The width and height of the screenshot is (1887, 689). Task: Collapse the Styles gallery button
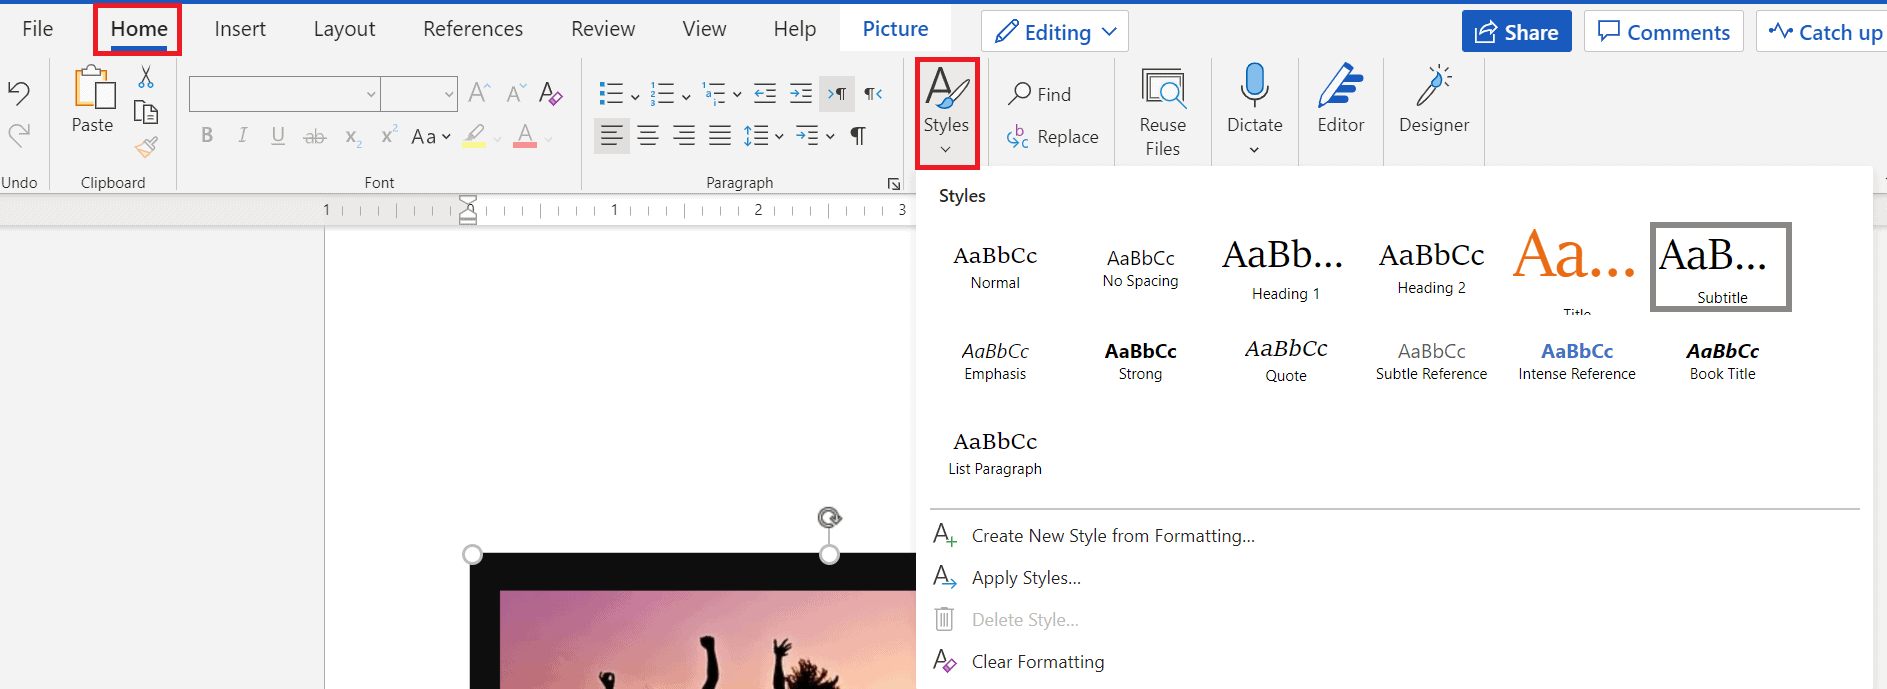click(x=946, y=113)
